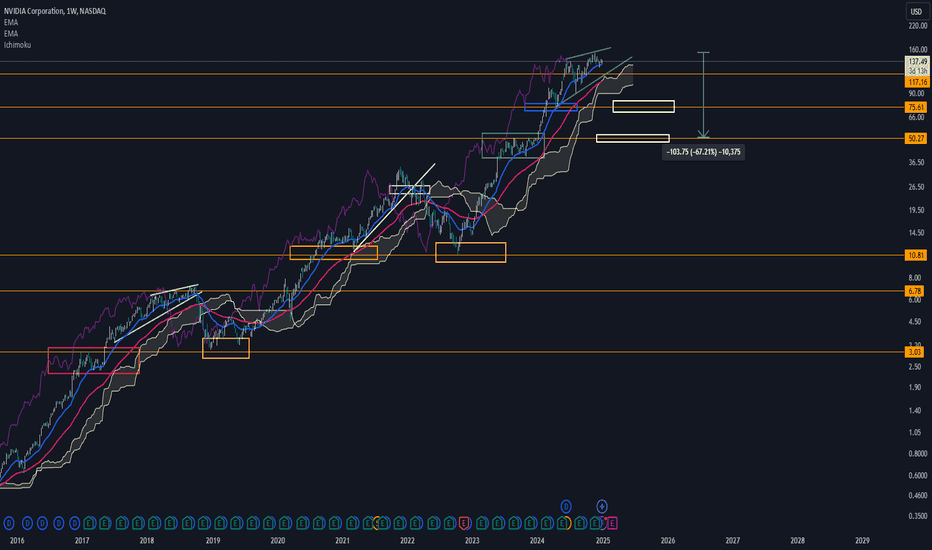Screen dimensions: 932x550
Task: Click the orange split marker in mid-2021
Action: 376,523
